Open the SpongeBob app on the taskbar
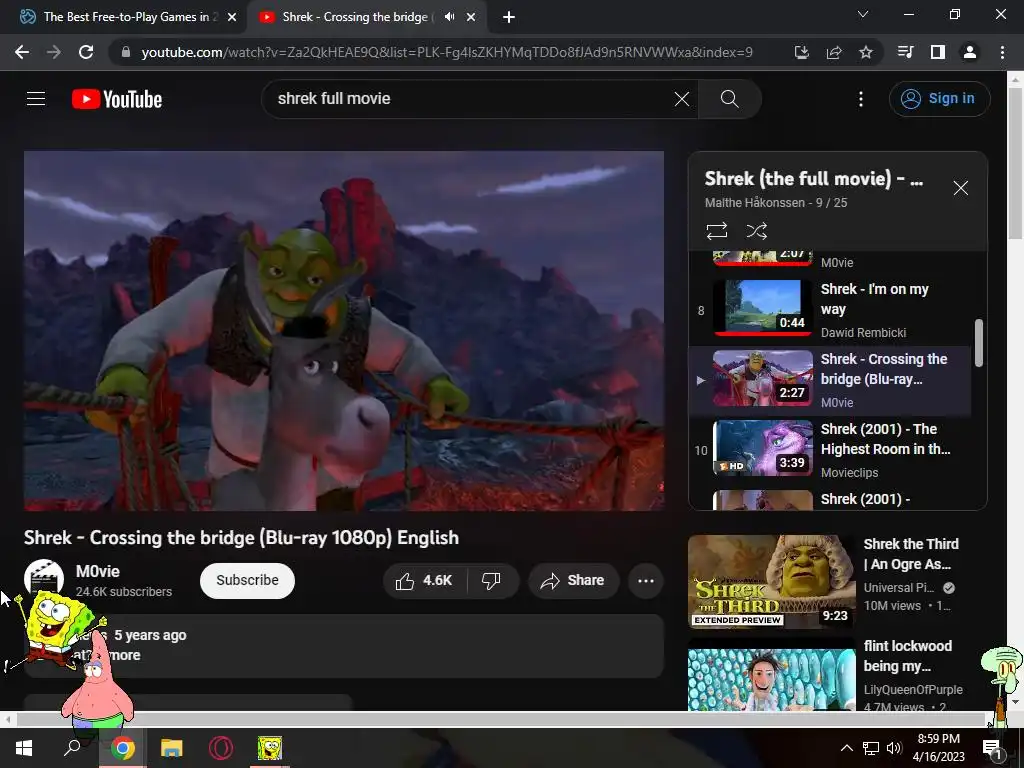This screenshot has width=1024, height=768. pos(270,748)
